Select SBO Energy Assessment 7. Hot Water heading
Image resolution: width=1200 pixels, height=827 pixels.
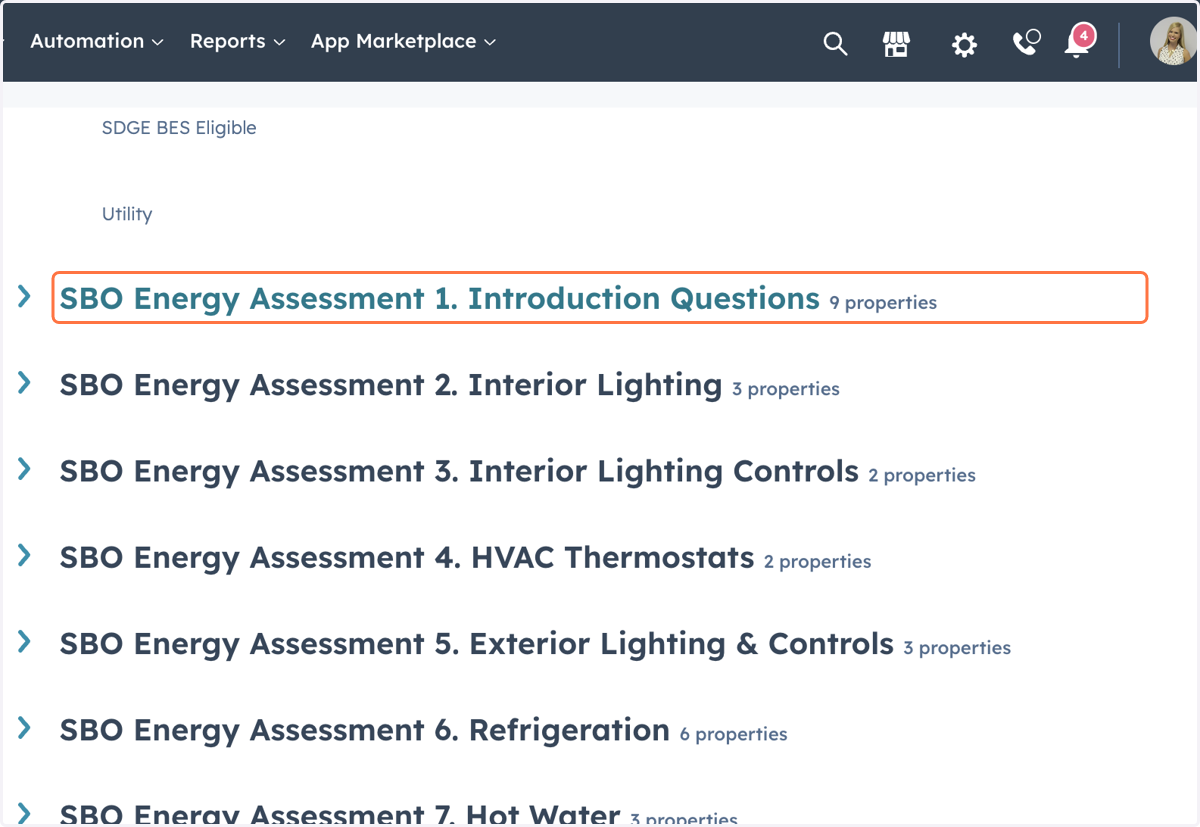[340, 813]
